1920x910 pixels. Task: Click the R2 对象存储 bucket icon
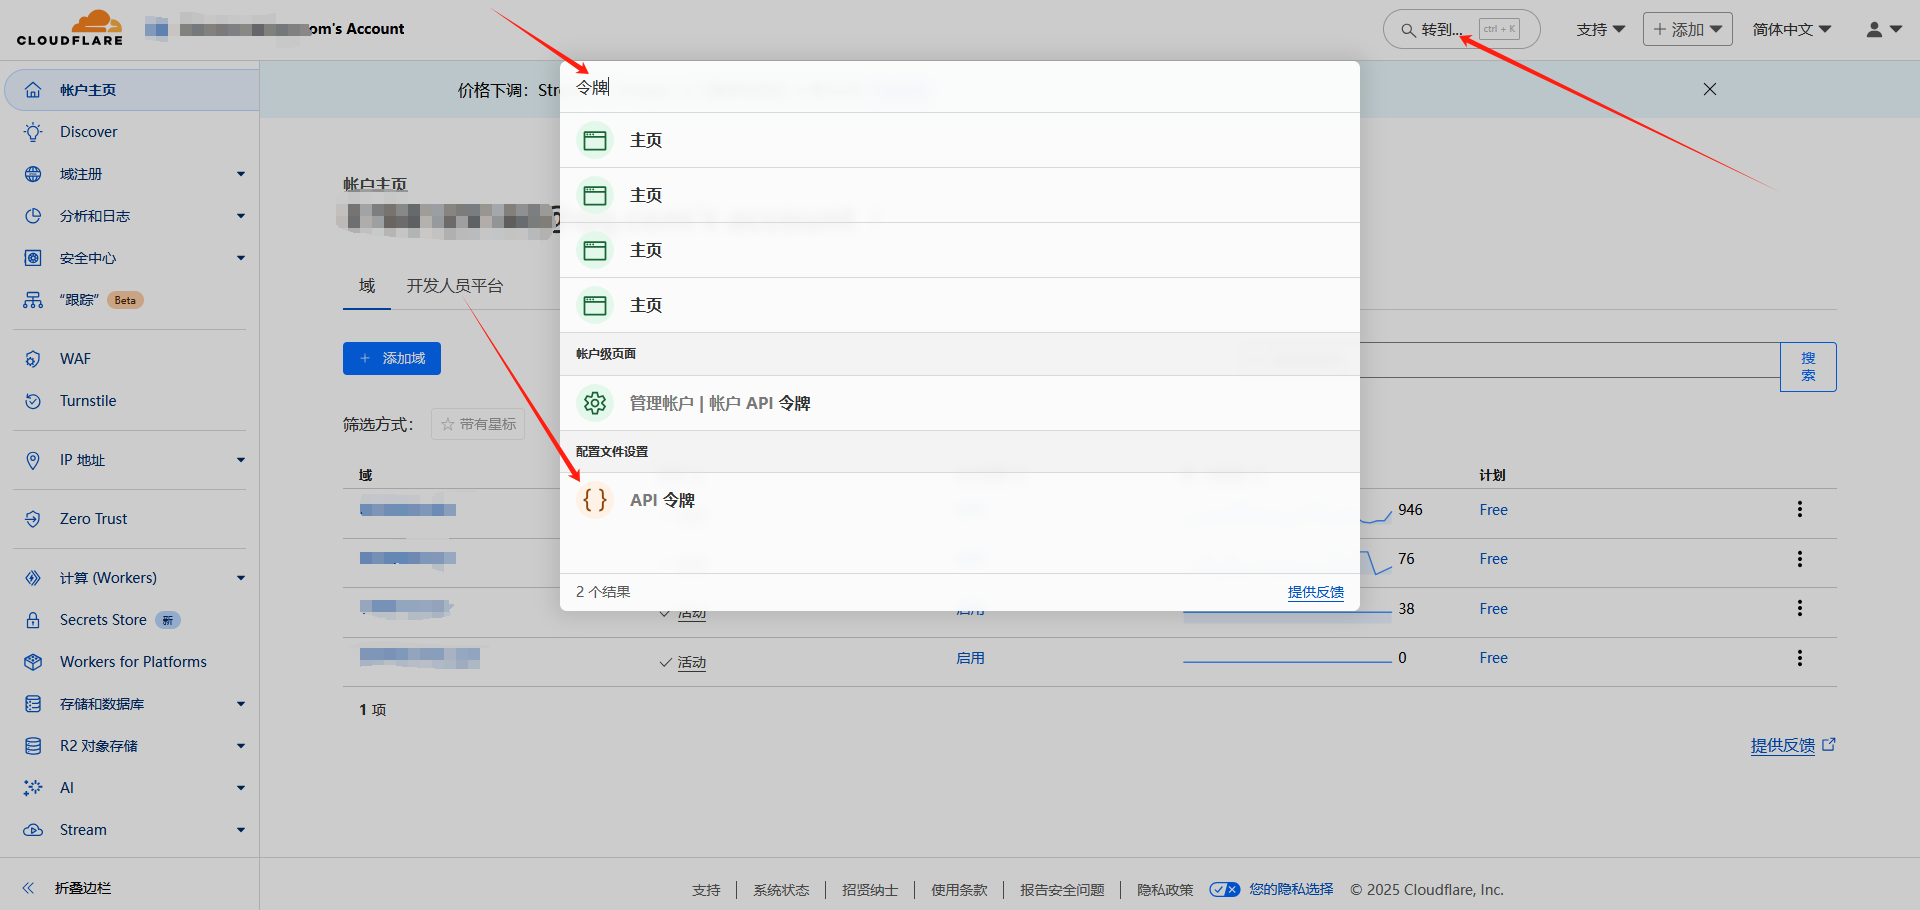[x=33, y=746]
